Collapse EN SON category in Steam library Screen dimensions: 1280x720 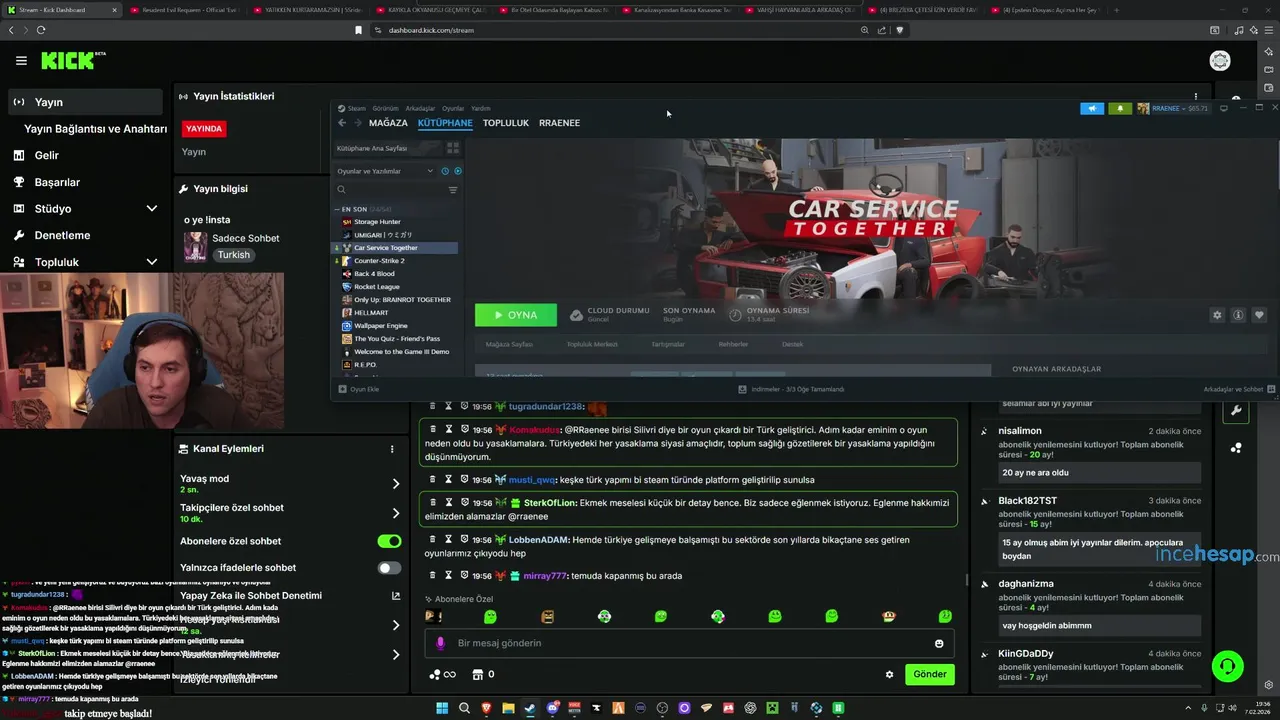[x=337, y=209]
